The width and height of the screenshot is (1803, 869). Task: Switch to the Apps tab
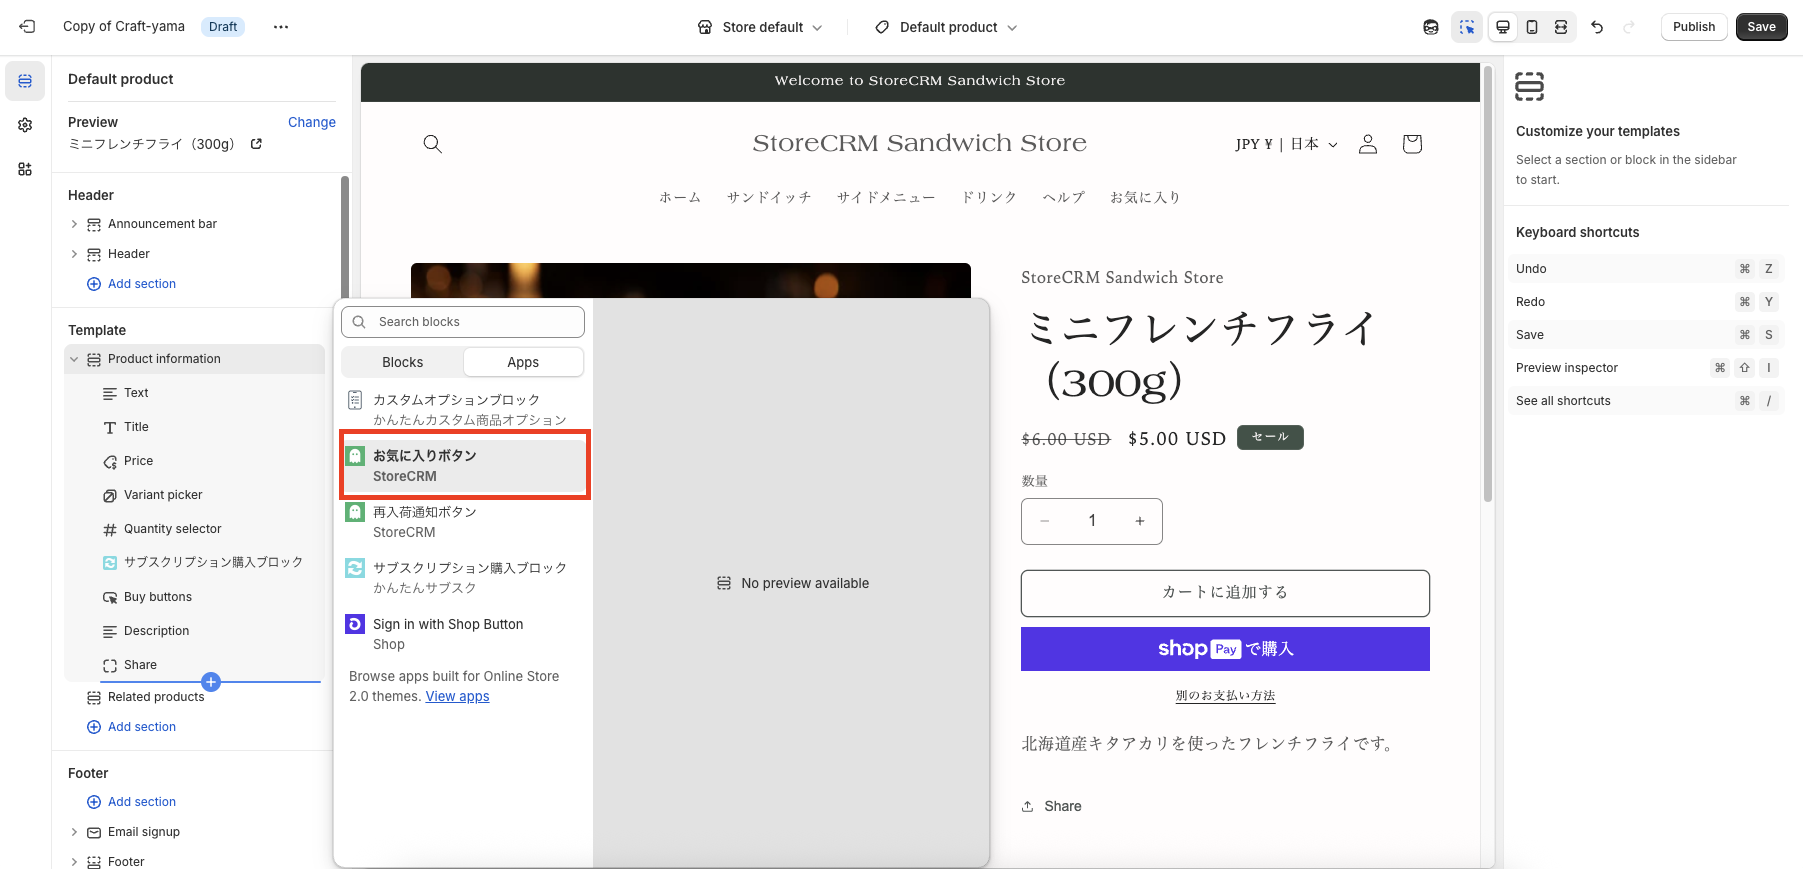coord(523,362)
